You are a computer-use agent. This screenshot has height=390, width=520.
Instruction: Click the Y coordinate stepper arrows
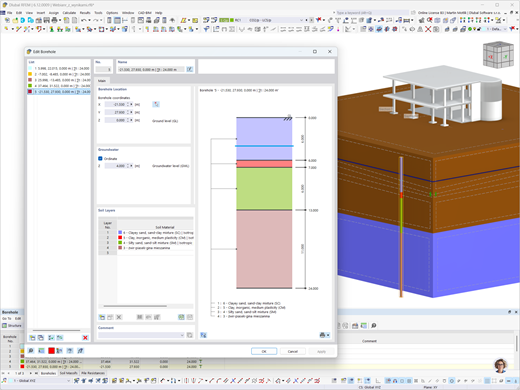(x=128, y=112)
